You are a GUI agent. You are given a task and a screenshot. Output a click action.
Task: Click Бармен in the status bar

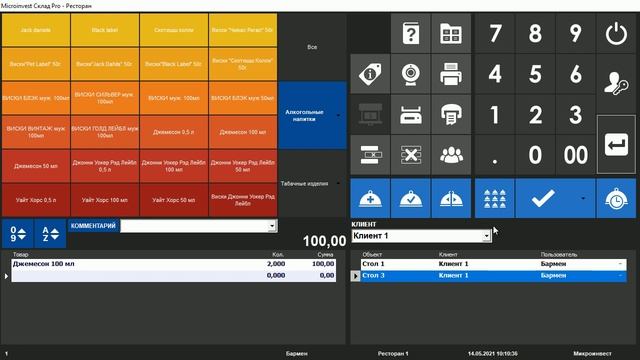coord(297,353)
